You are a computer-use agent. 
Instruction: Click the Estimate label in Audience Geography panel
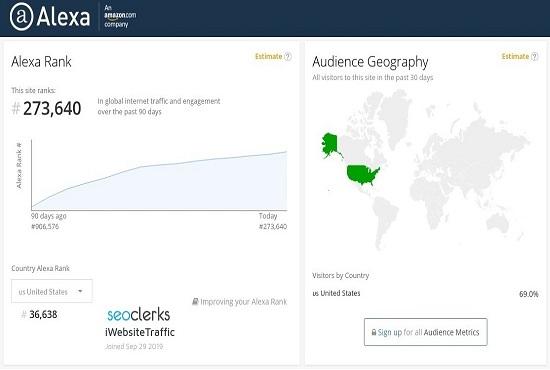pos(515,56)
